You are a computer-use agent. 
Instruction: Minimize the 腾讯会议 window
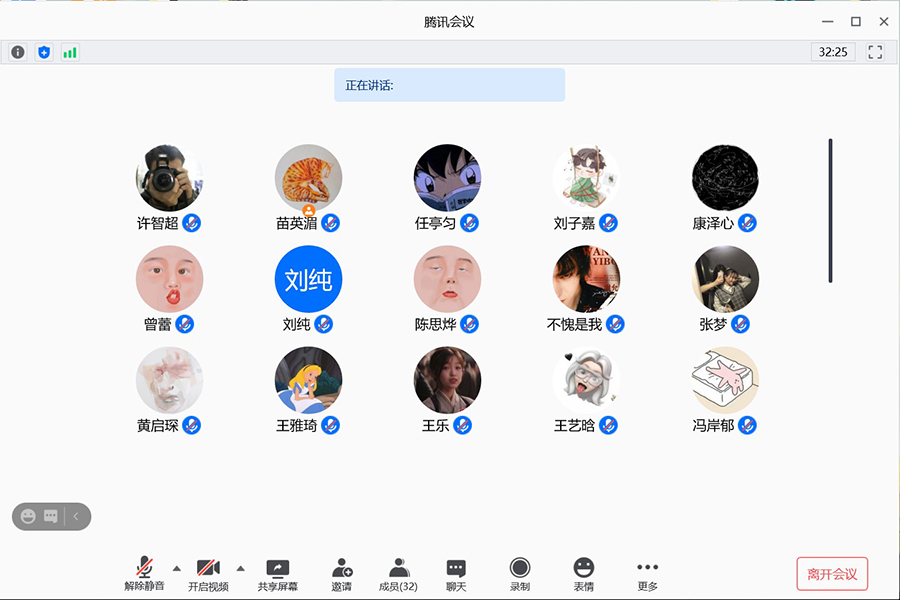pyautogui.click(x=828, y=21)
